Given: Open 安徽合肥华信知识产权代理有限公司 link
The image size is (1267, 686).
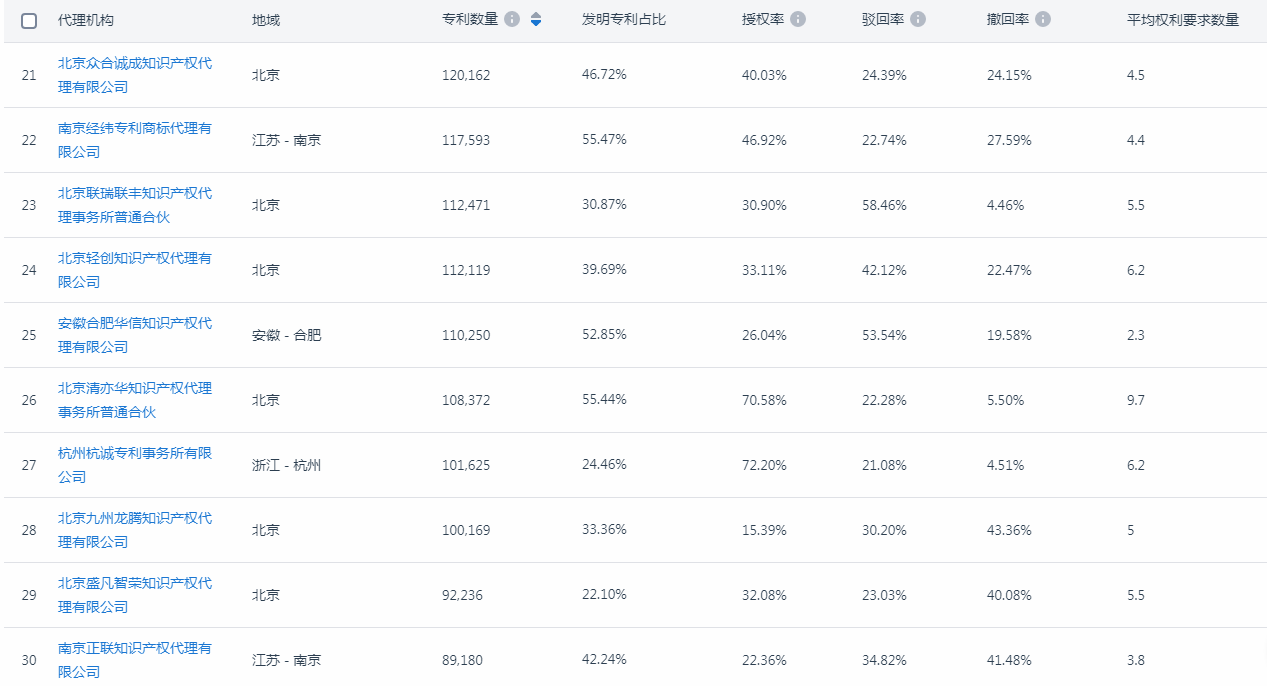Looking at the screenshot, I should [x=135, y=335].
